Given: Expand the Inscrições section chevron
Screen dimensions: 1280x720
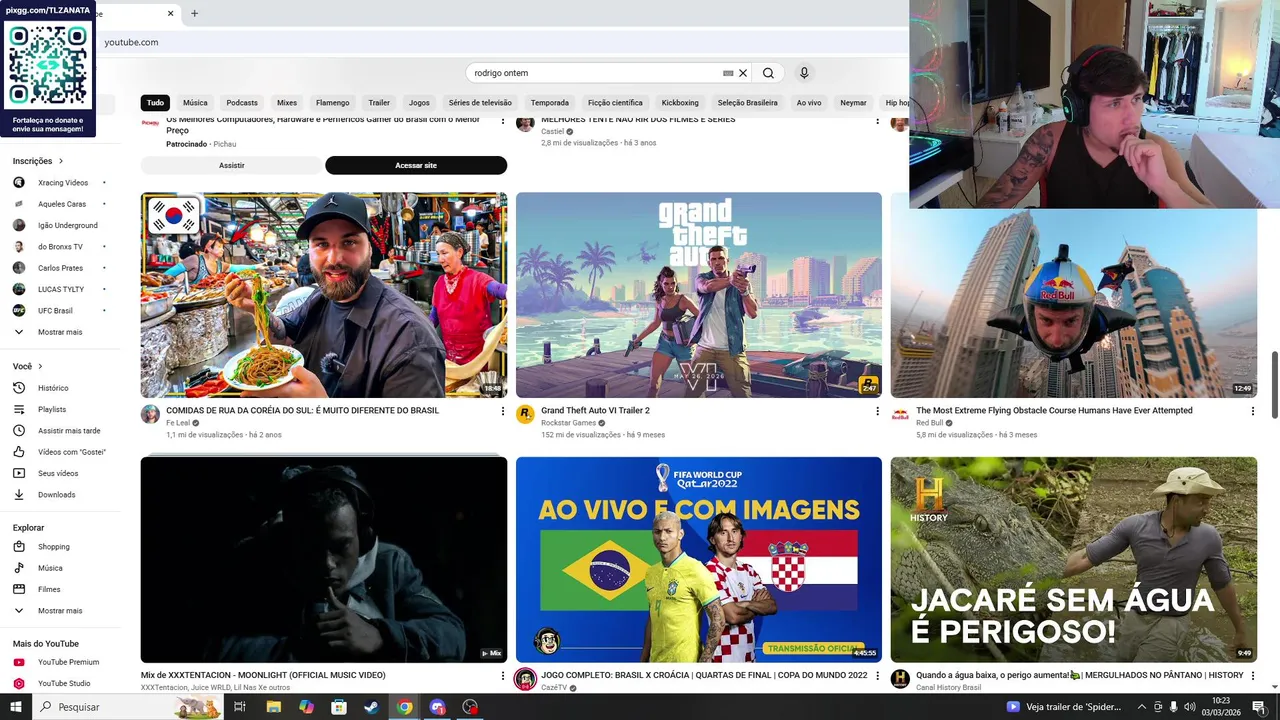Looking at the screenshot, I should 61,161.
